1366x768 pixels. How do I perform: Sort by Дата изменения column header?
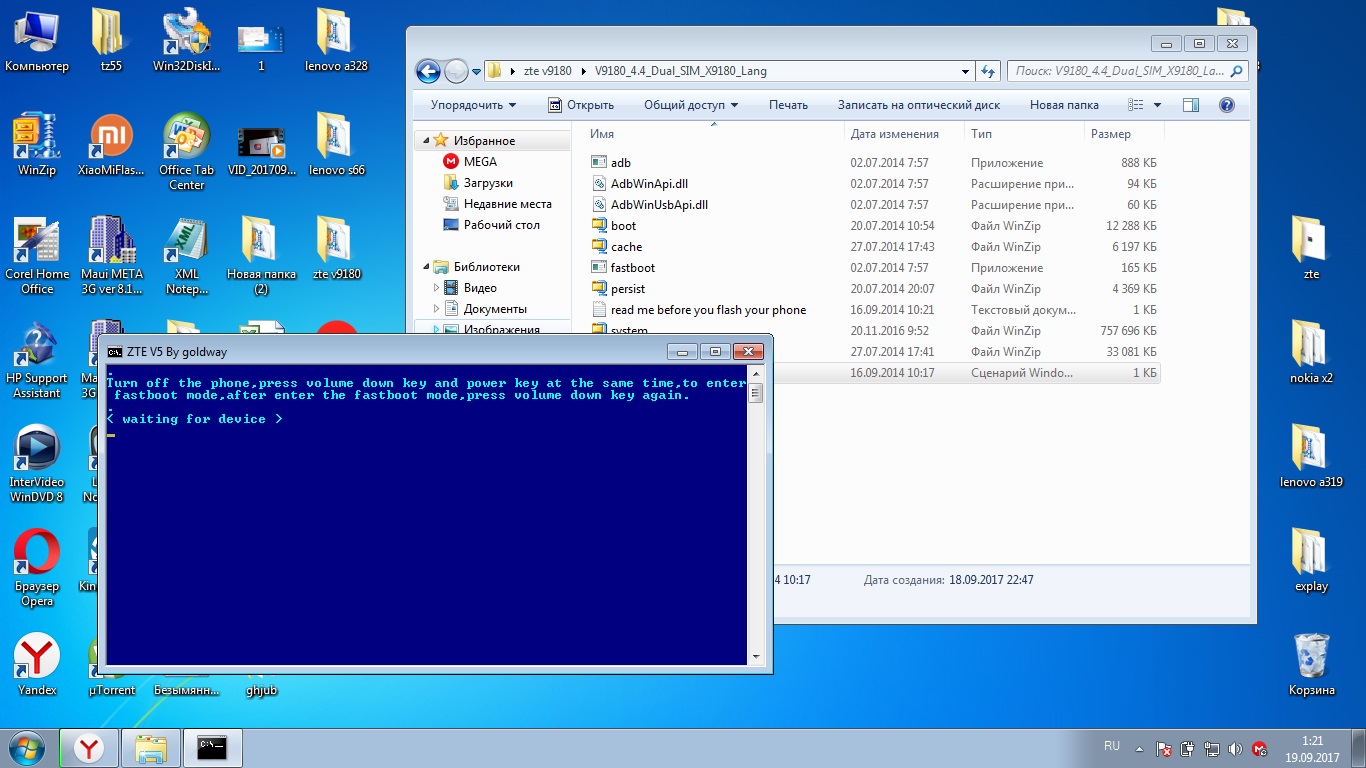click(x=894, y=134)
